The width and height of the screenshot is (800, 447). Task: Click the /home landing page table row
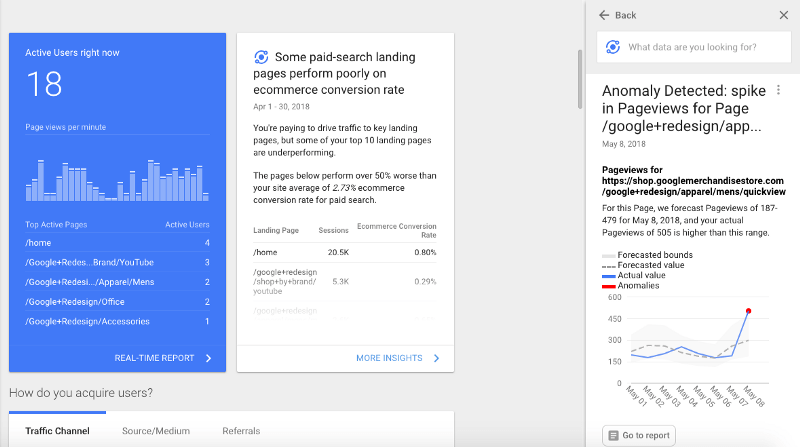pyautogui.click(x=345, y=253)
